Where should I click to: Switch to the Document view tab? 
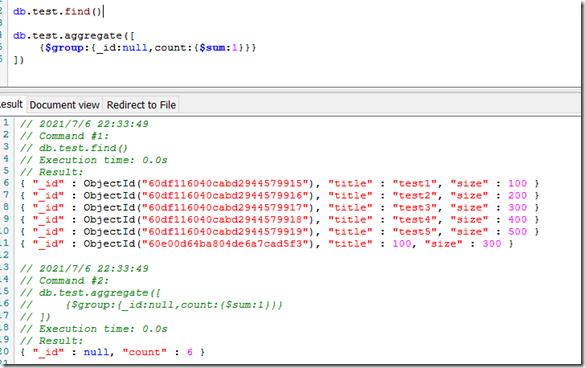[x=65, y=105]
